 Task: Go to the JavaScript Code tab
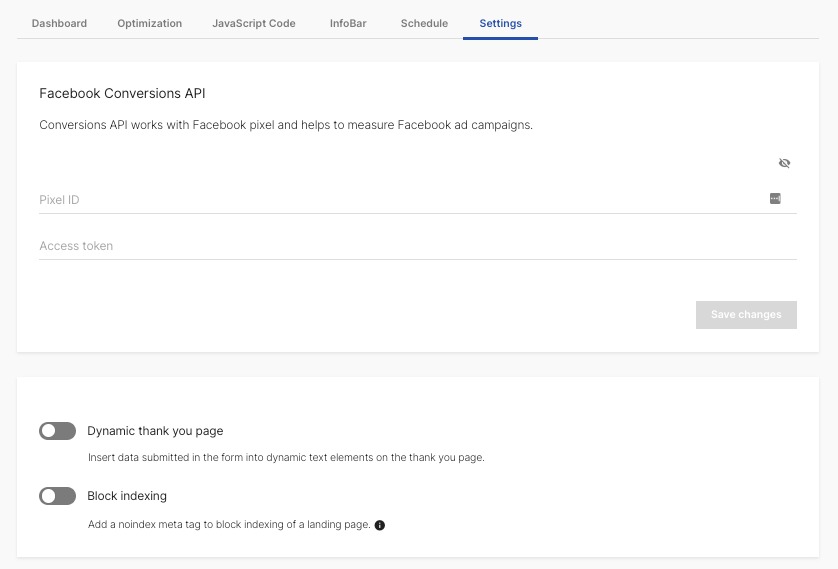(x=254, y=23)
